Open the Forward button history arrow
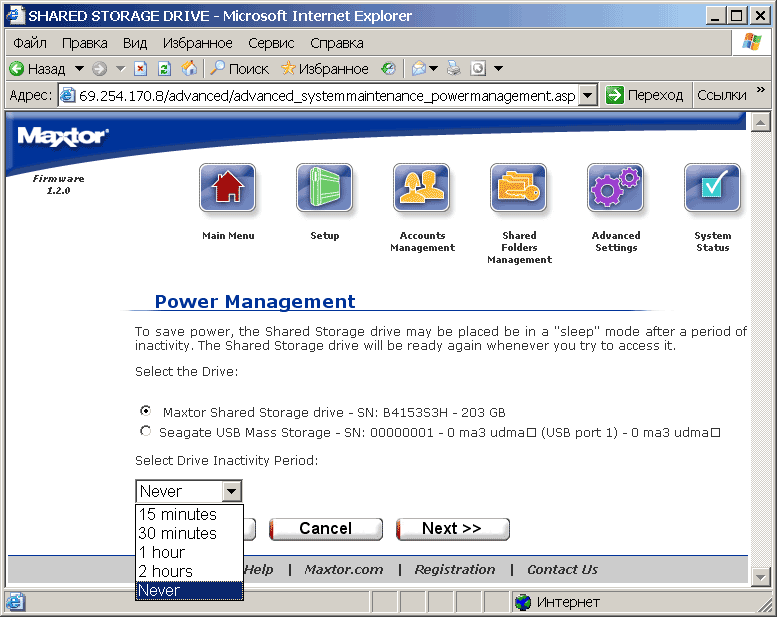 tap(120, 68)
